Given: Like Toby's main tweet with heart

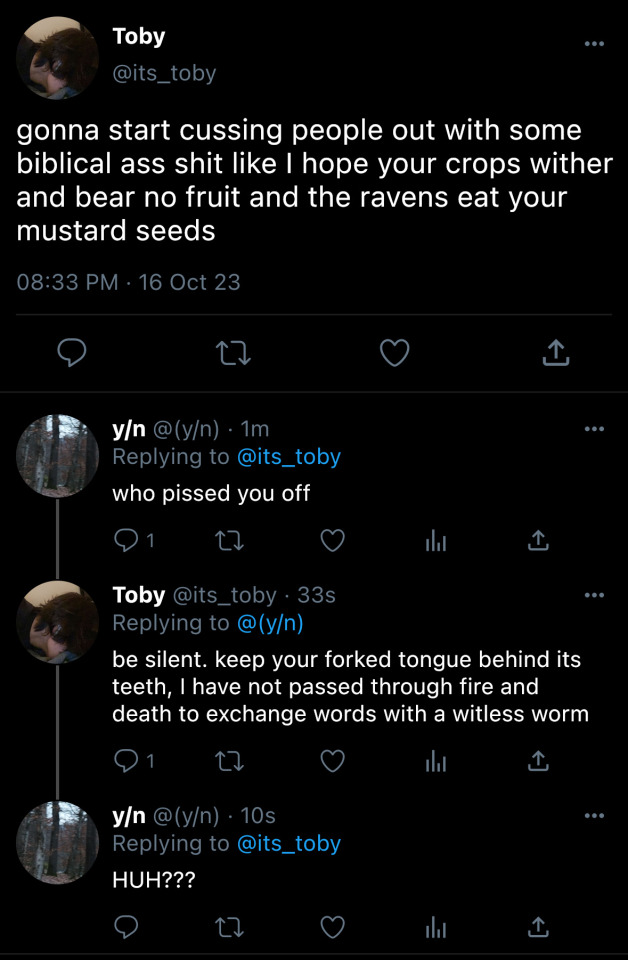Looking at the screenshot, I should click(x=396, y=353).
